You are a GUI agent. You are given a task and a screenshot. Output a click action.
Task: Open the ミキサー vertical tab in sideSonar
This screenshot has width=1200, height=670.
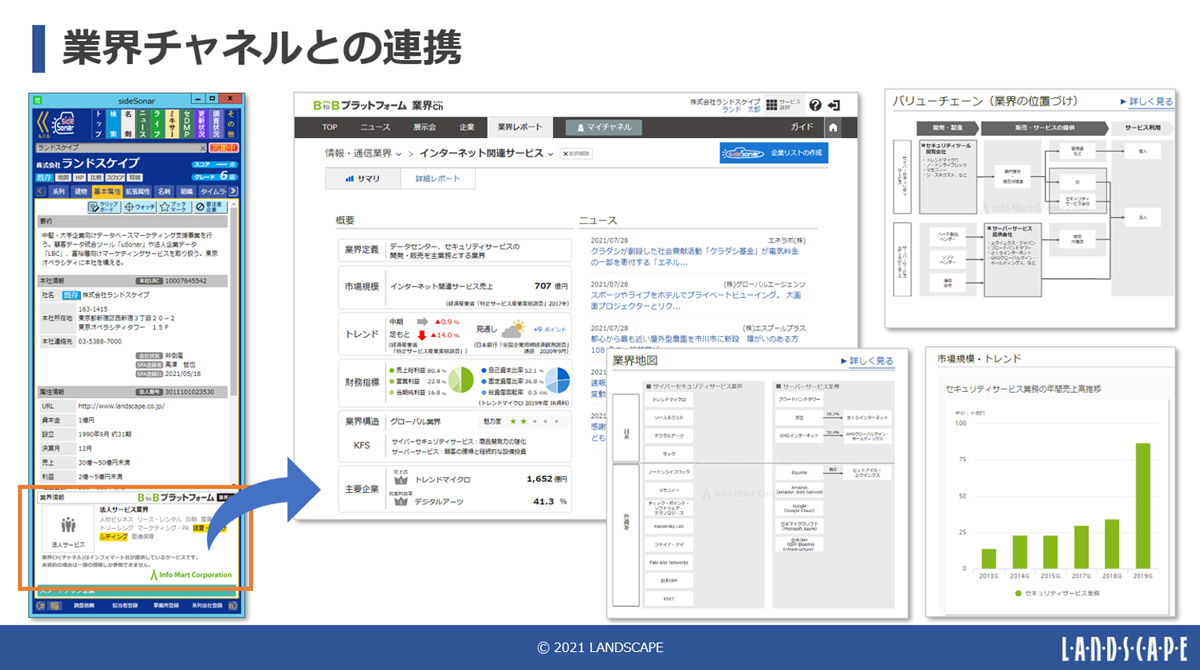tap(172, 124)
